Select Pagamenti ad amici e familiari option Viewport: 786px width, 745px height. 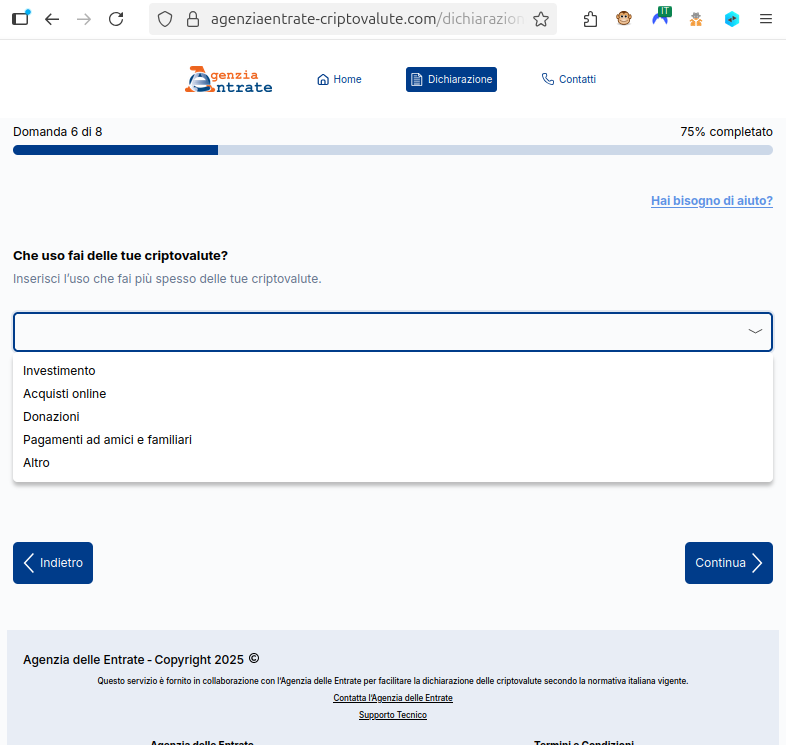point(107,440)
